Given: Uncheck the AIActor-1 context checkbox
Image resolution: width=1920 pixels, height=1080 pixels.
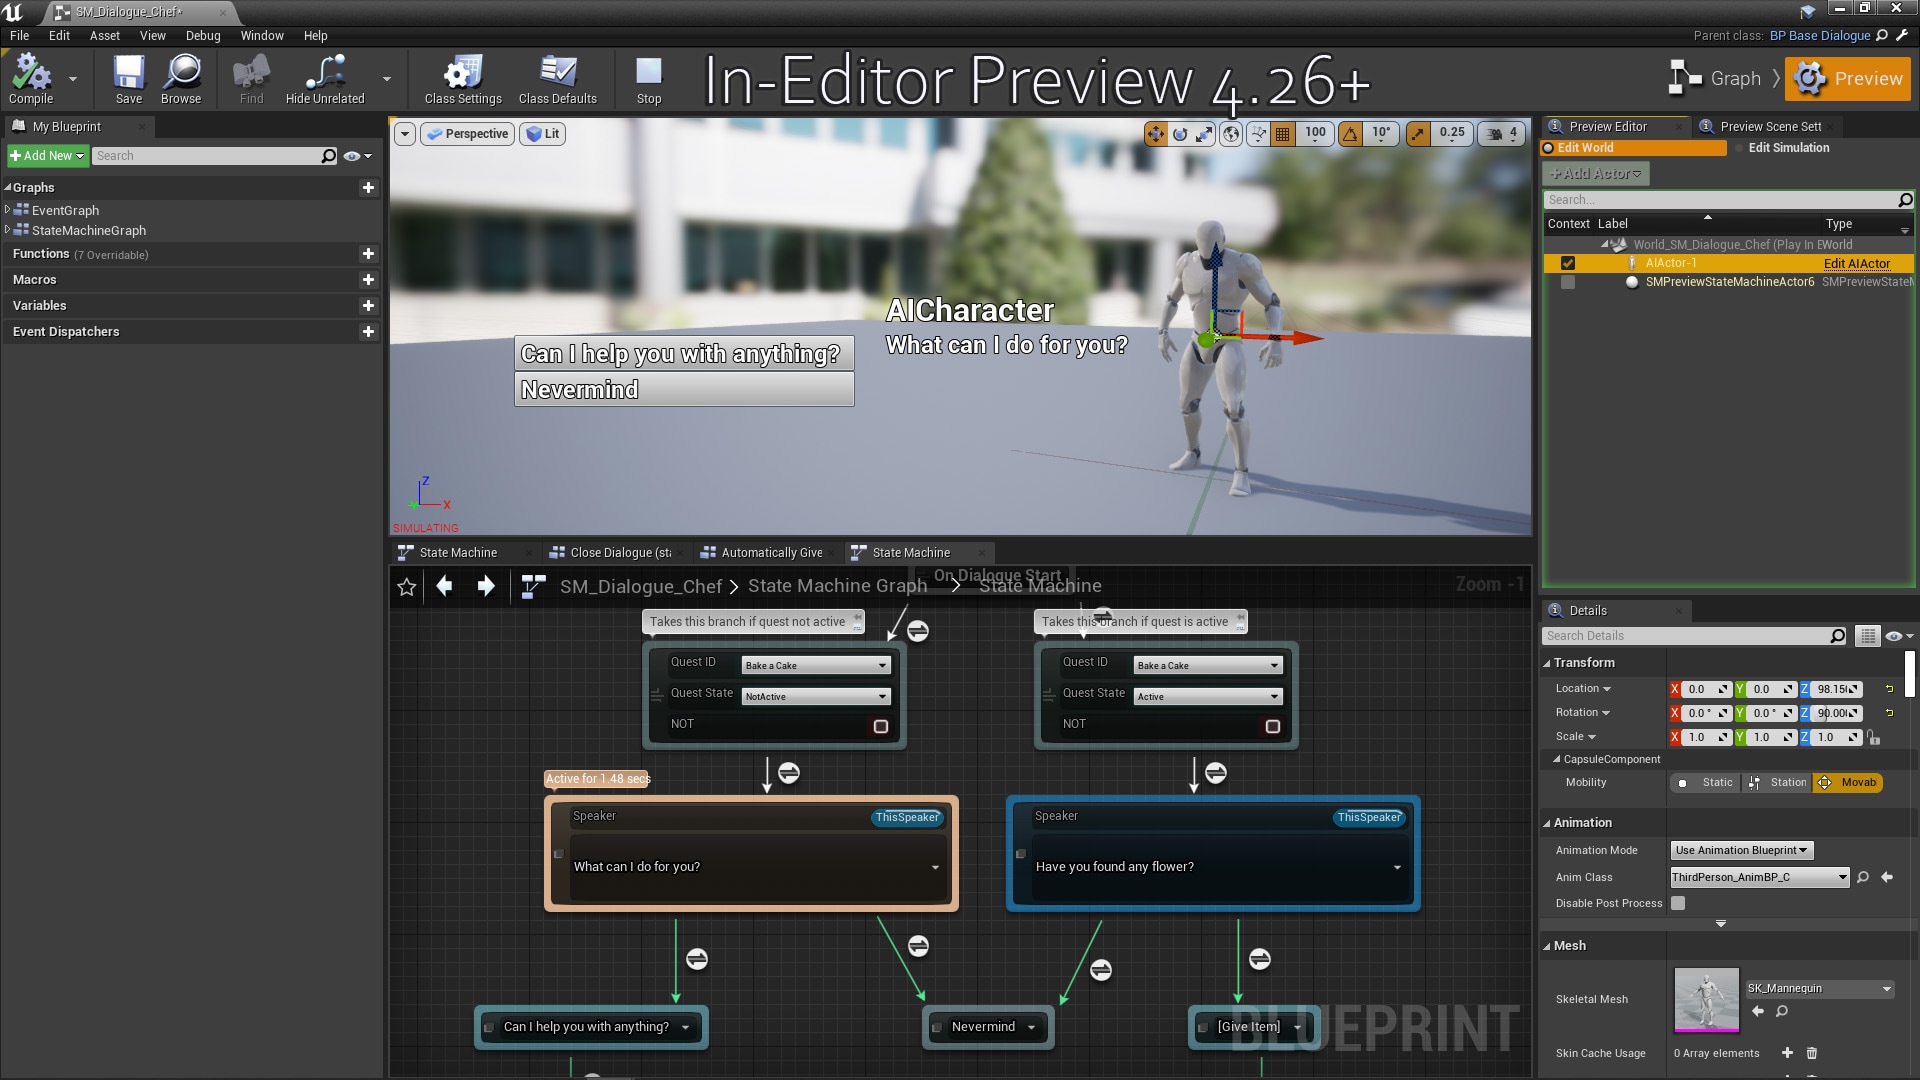Looking at the screenshot, I should pyautogui.click(x=1568, y=263).
